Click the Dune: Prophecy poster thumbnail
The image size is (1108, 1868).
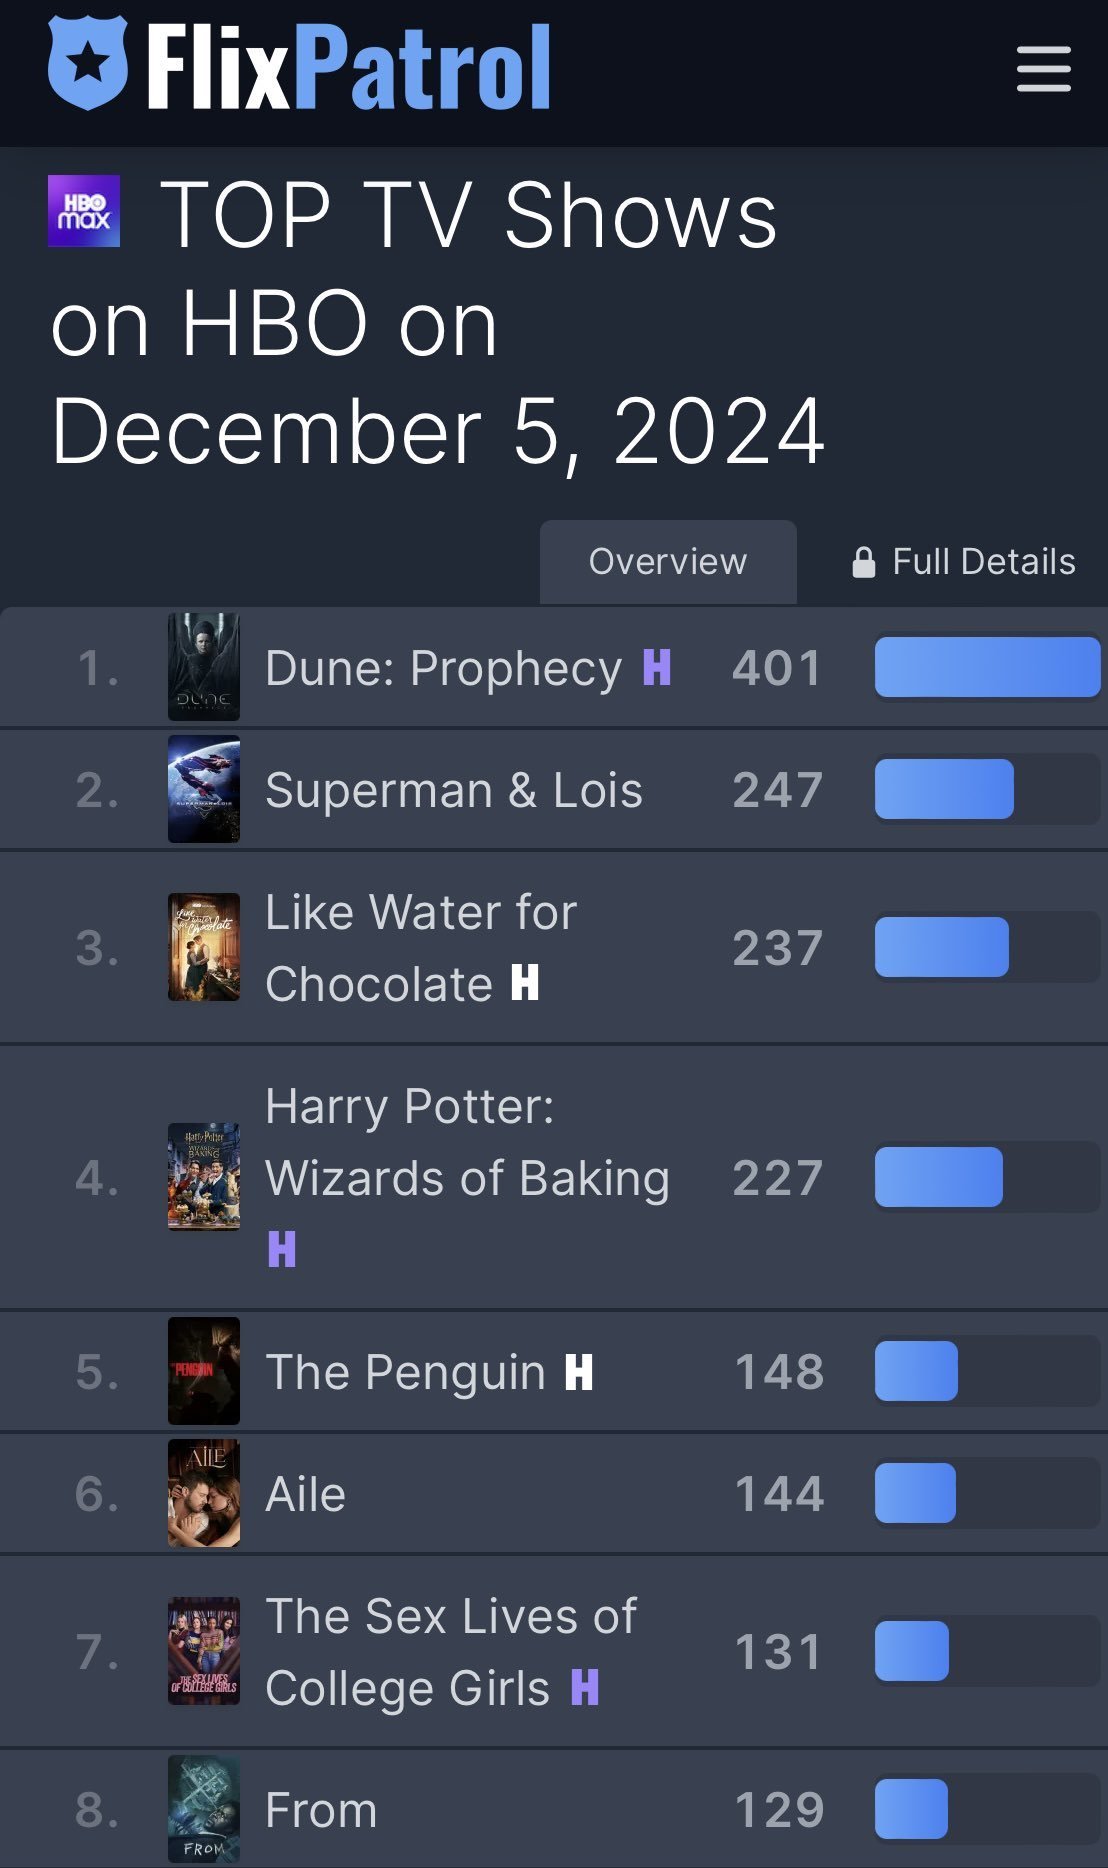pyautogui.click(x=204, y=667)
